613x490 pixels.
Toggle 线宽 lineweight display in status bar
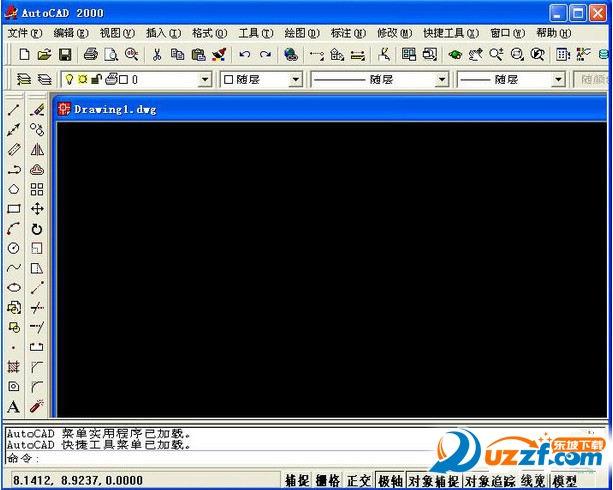[533, 481]
